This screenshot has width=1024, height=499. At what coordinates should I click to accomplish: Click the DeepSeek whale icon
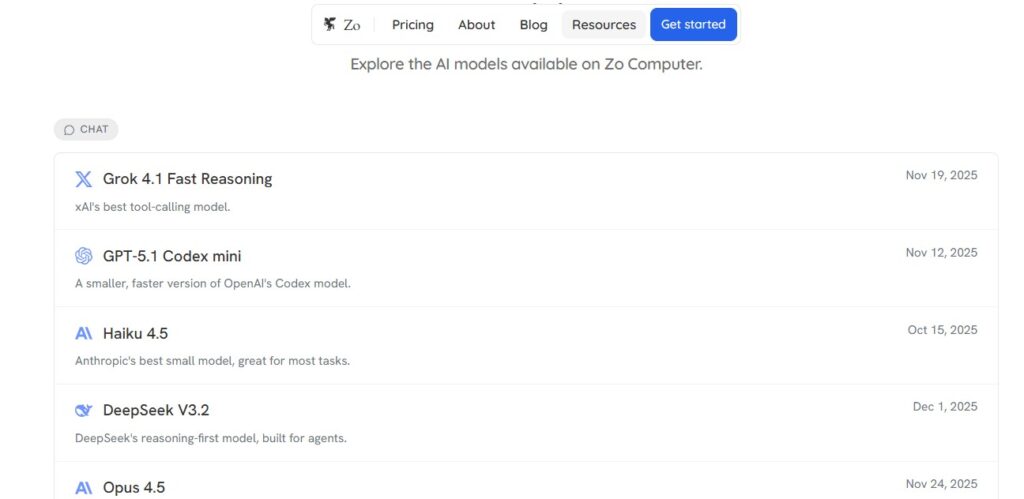84,410
